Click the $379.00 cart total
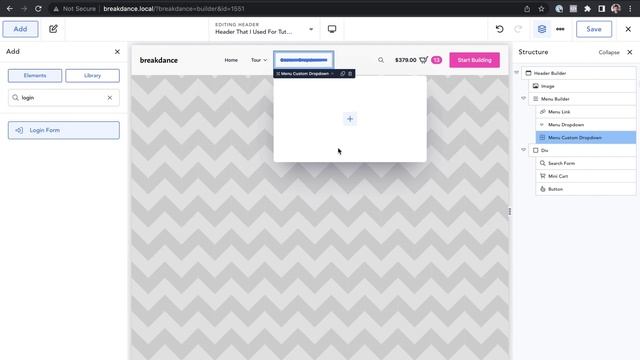This screenshot has width=640, height=360. click(405, 60)
